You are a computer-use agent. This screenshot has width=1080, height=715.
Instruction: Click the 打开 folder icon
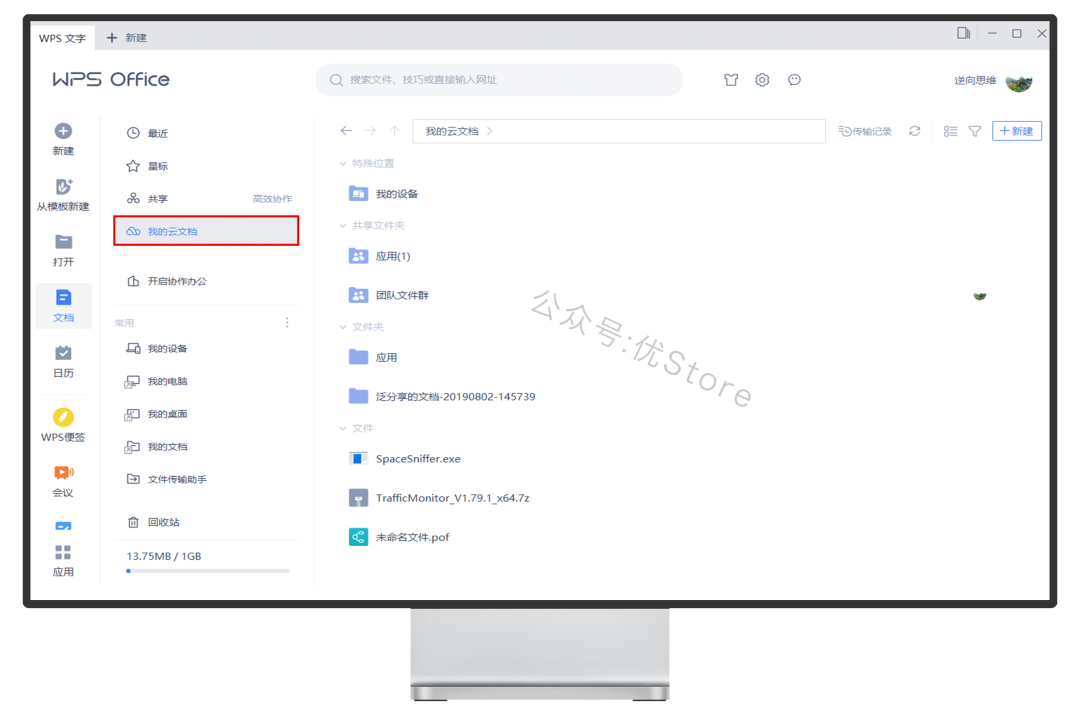point(63,242)
